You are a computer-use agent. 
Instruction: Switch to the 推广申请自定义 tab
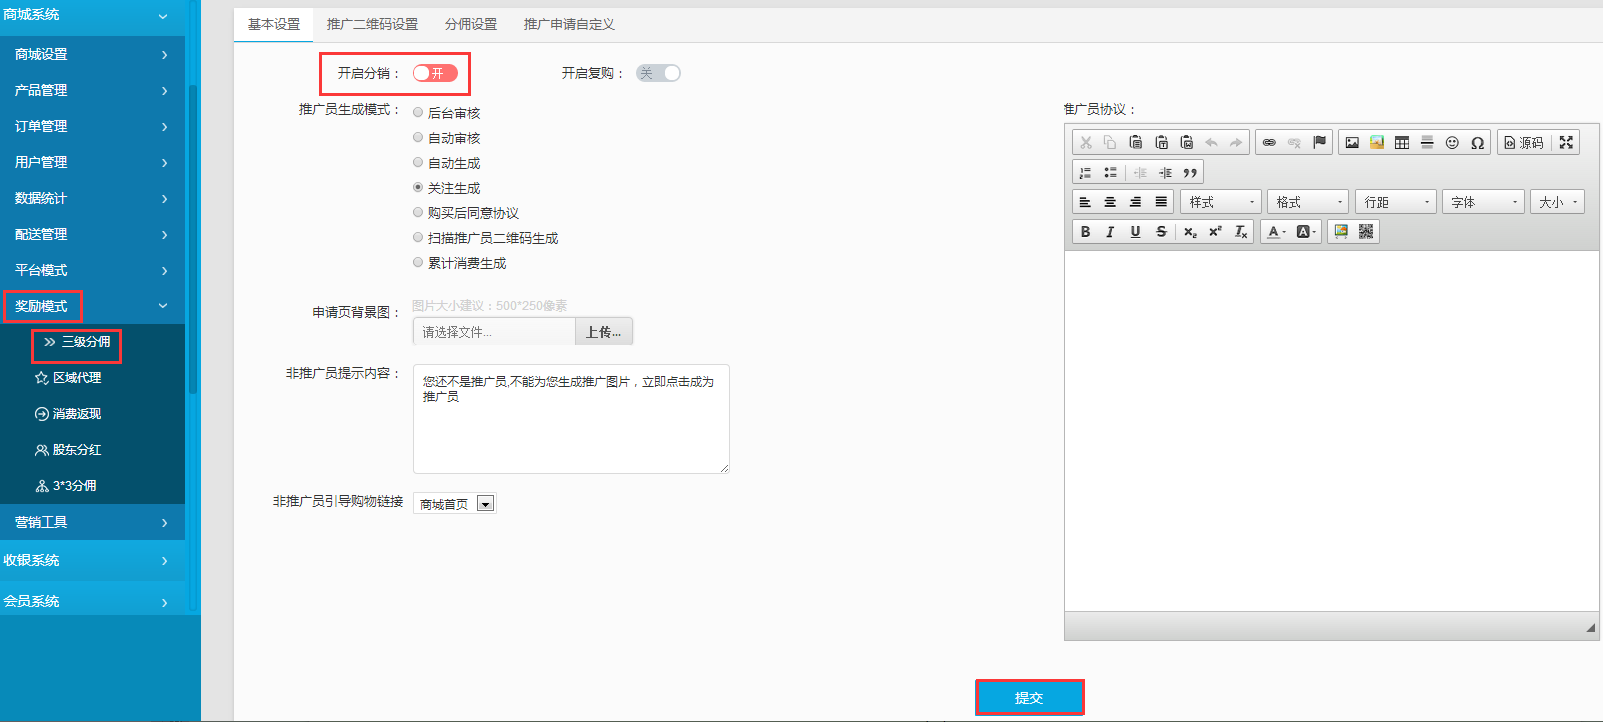[x=569, y=24]
